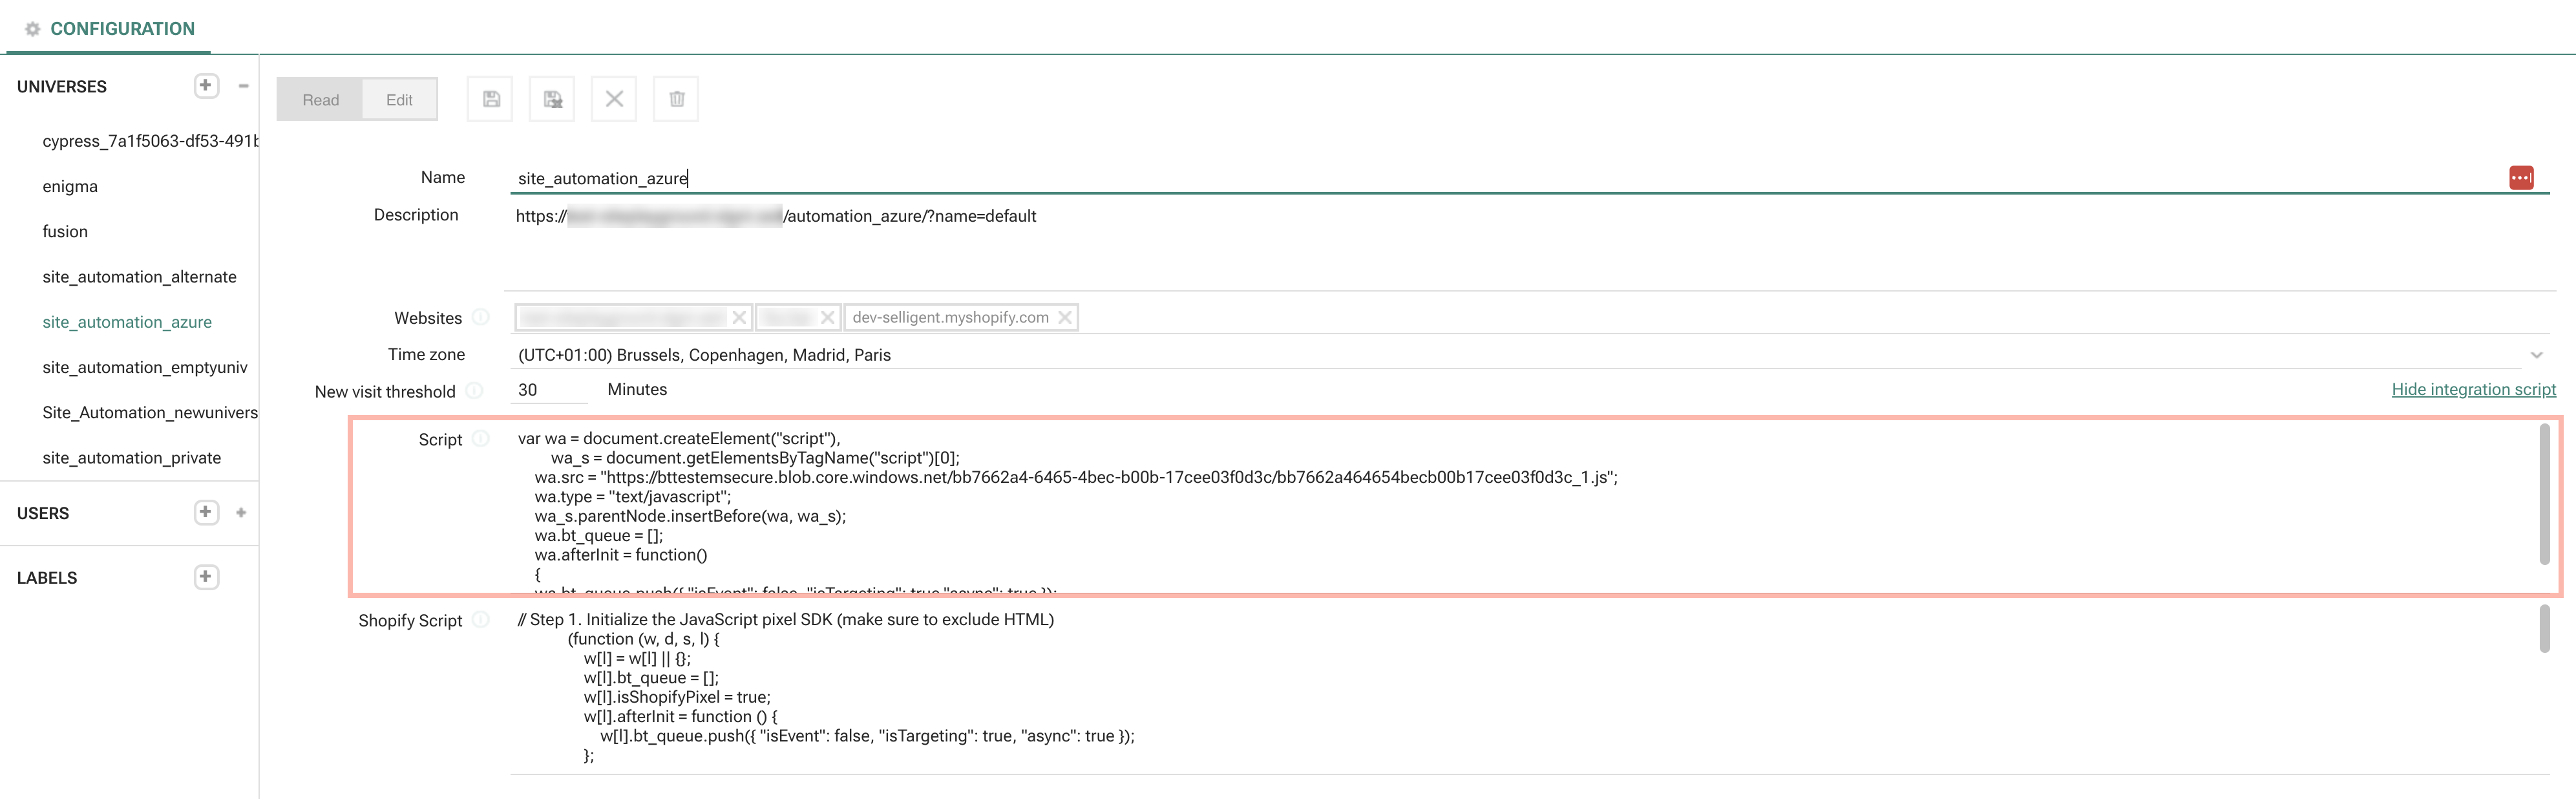Add a new universe with plus icon
This screenshot has height=799, width=2576.
[x=206, y=86]
